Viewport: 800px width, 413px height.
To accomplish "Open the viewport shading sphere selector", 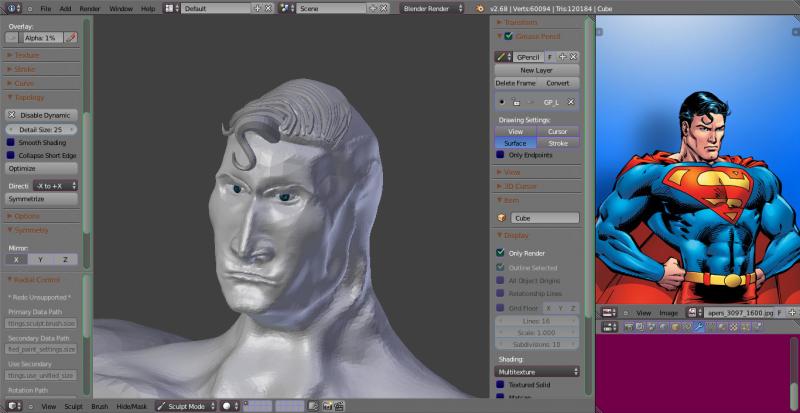I will pos(230,406).
